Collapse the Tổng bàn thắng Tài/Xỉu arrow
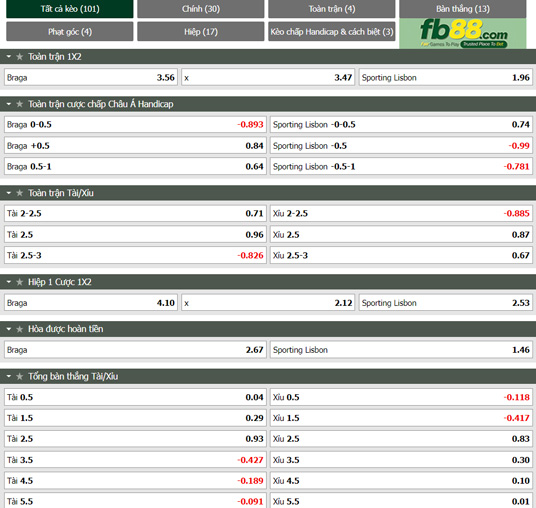 click(x=9, y=376)
